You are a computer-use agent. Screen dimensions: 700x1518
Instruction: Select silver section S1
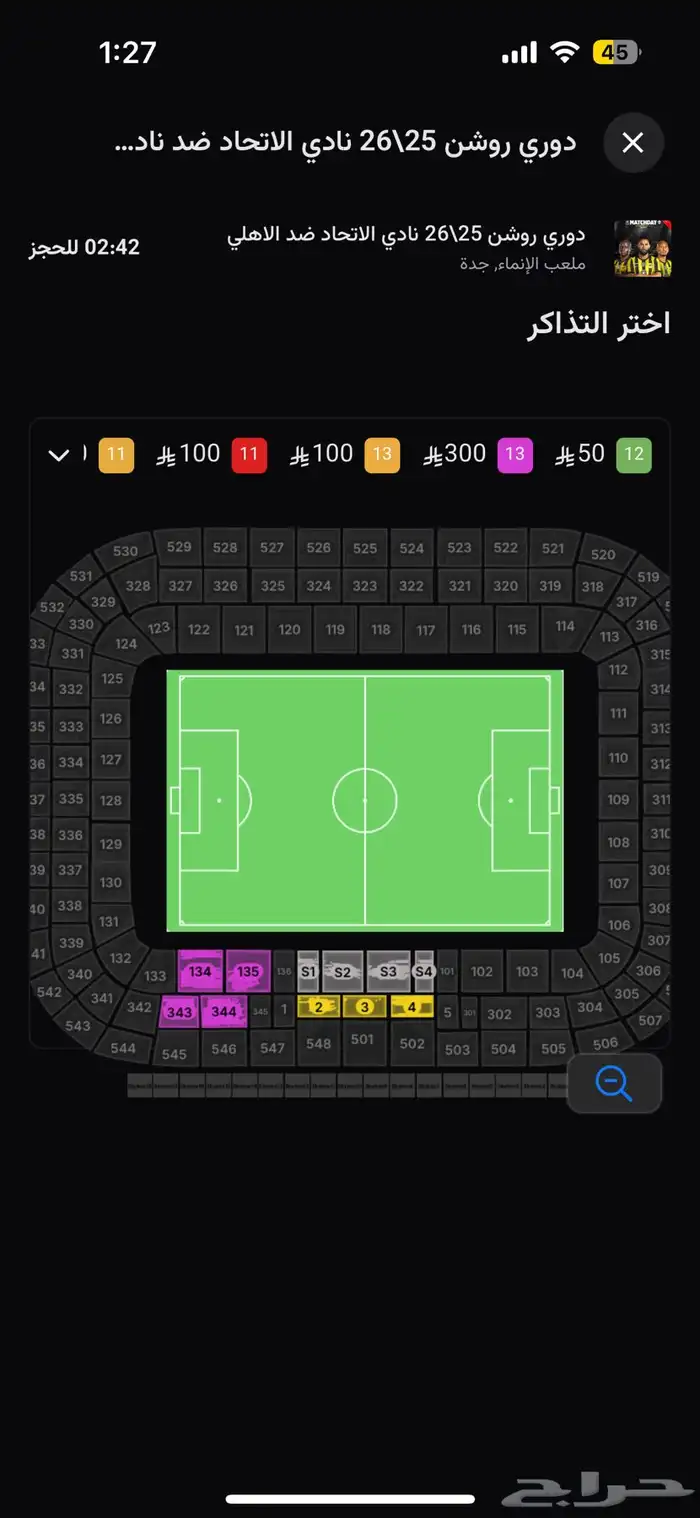coord(308,971)
